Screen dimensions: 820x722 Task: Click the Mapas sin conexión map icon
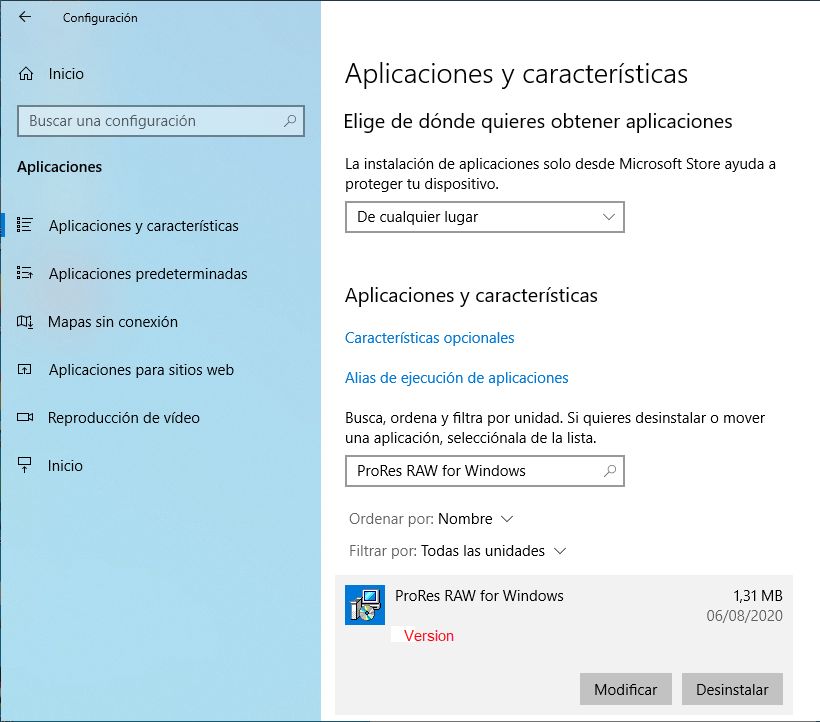coord(25,322)
